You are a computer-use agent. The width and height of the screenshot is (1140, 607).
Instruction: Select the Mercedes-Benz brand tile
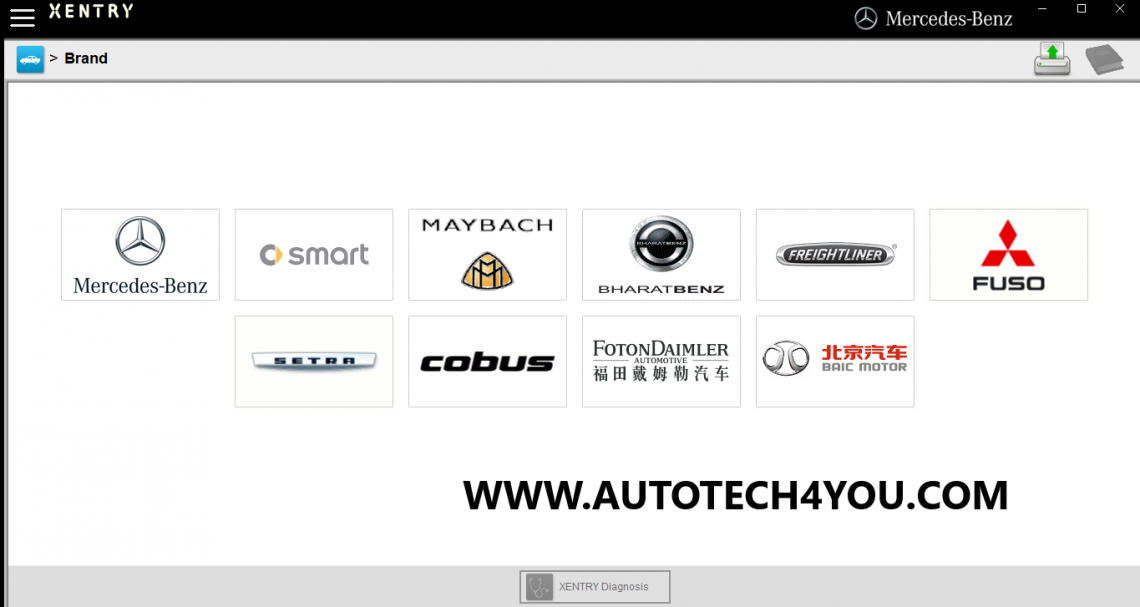coord(140,254)
